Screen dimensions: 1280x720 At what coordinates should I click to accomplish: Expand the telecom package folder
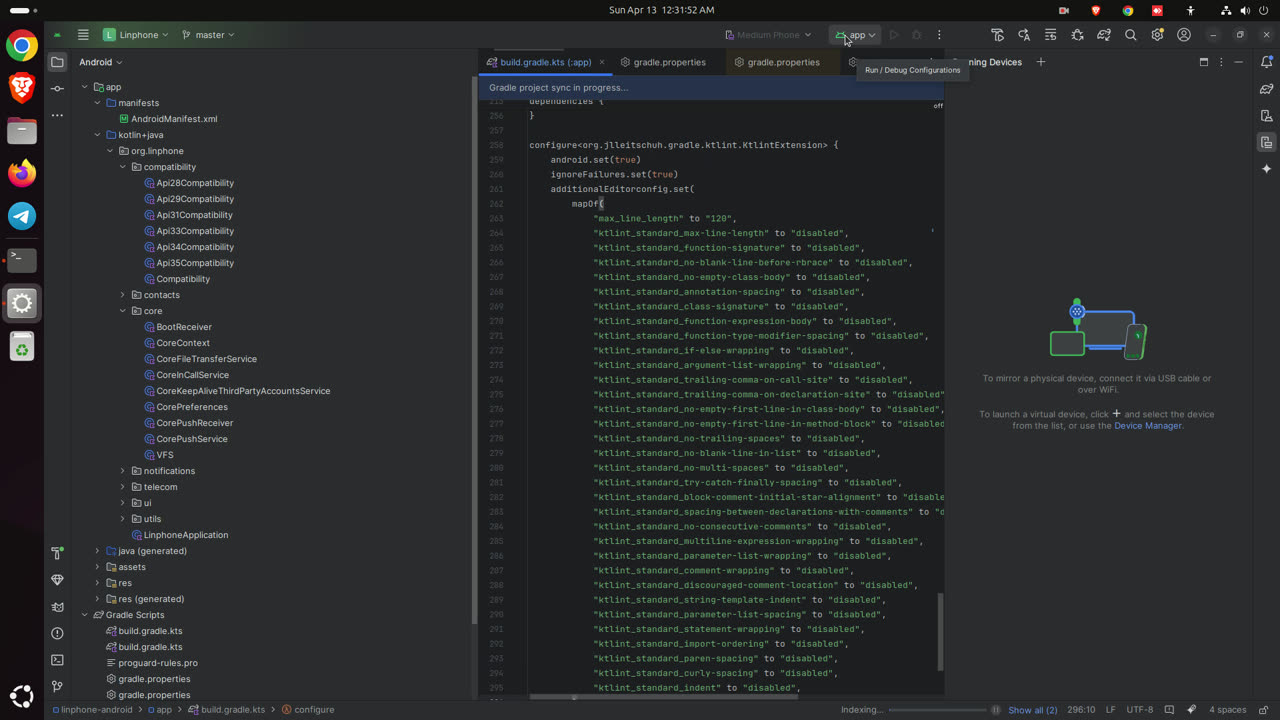tap(123, 487)
